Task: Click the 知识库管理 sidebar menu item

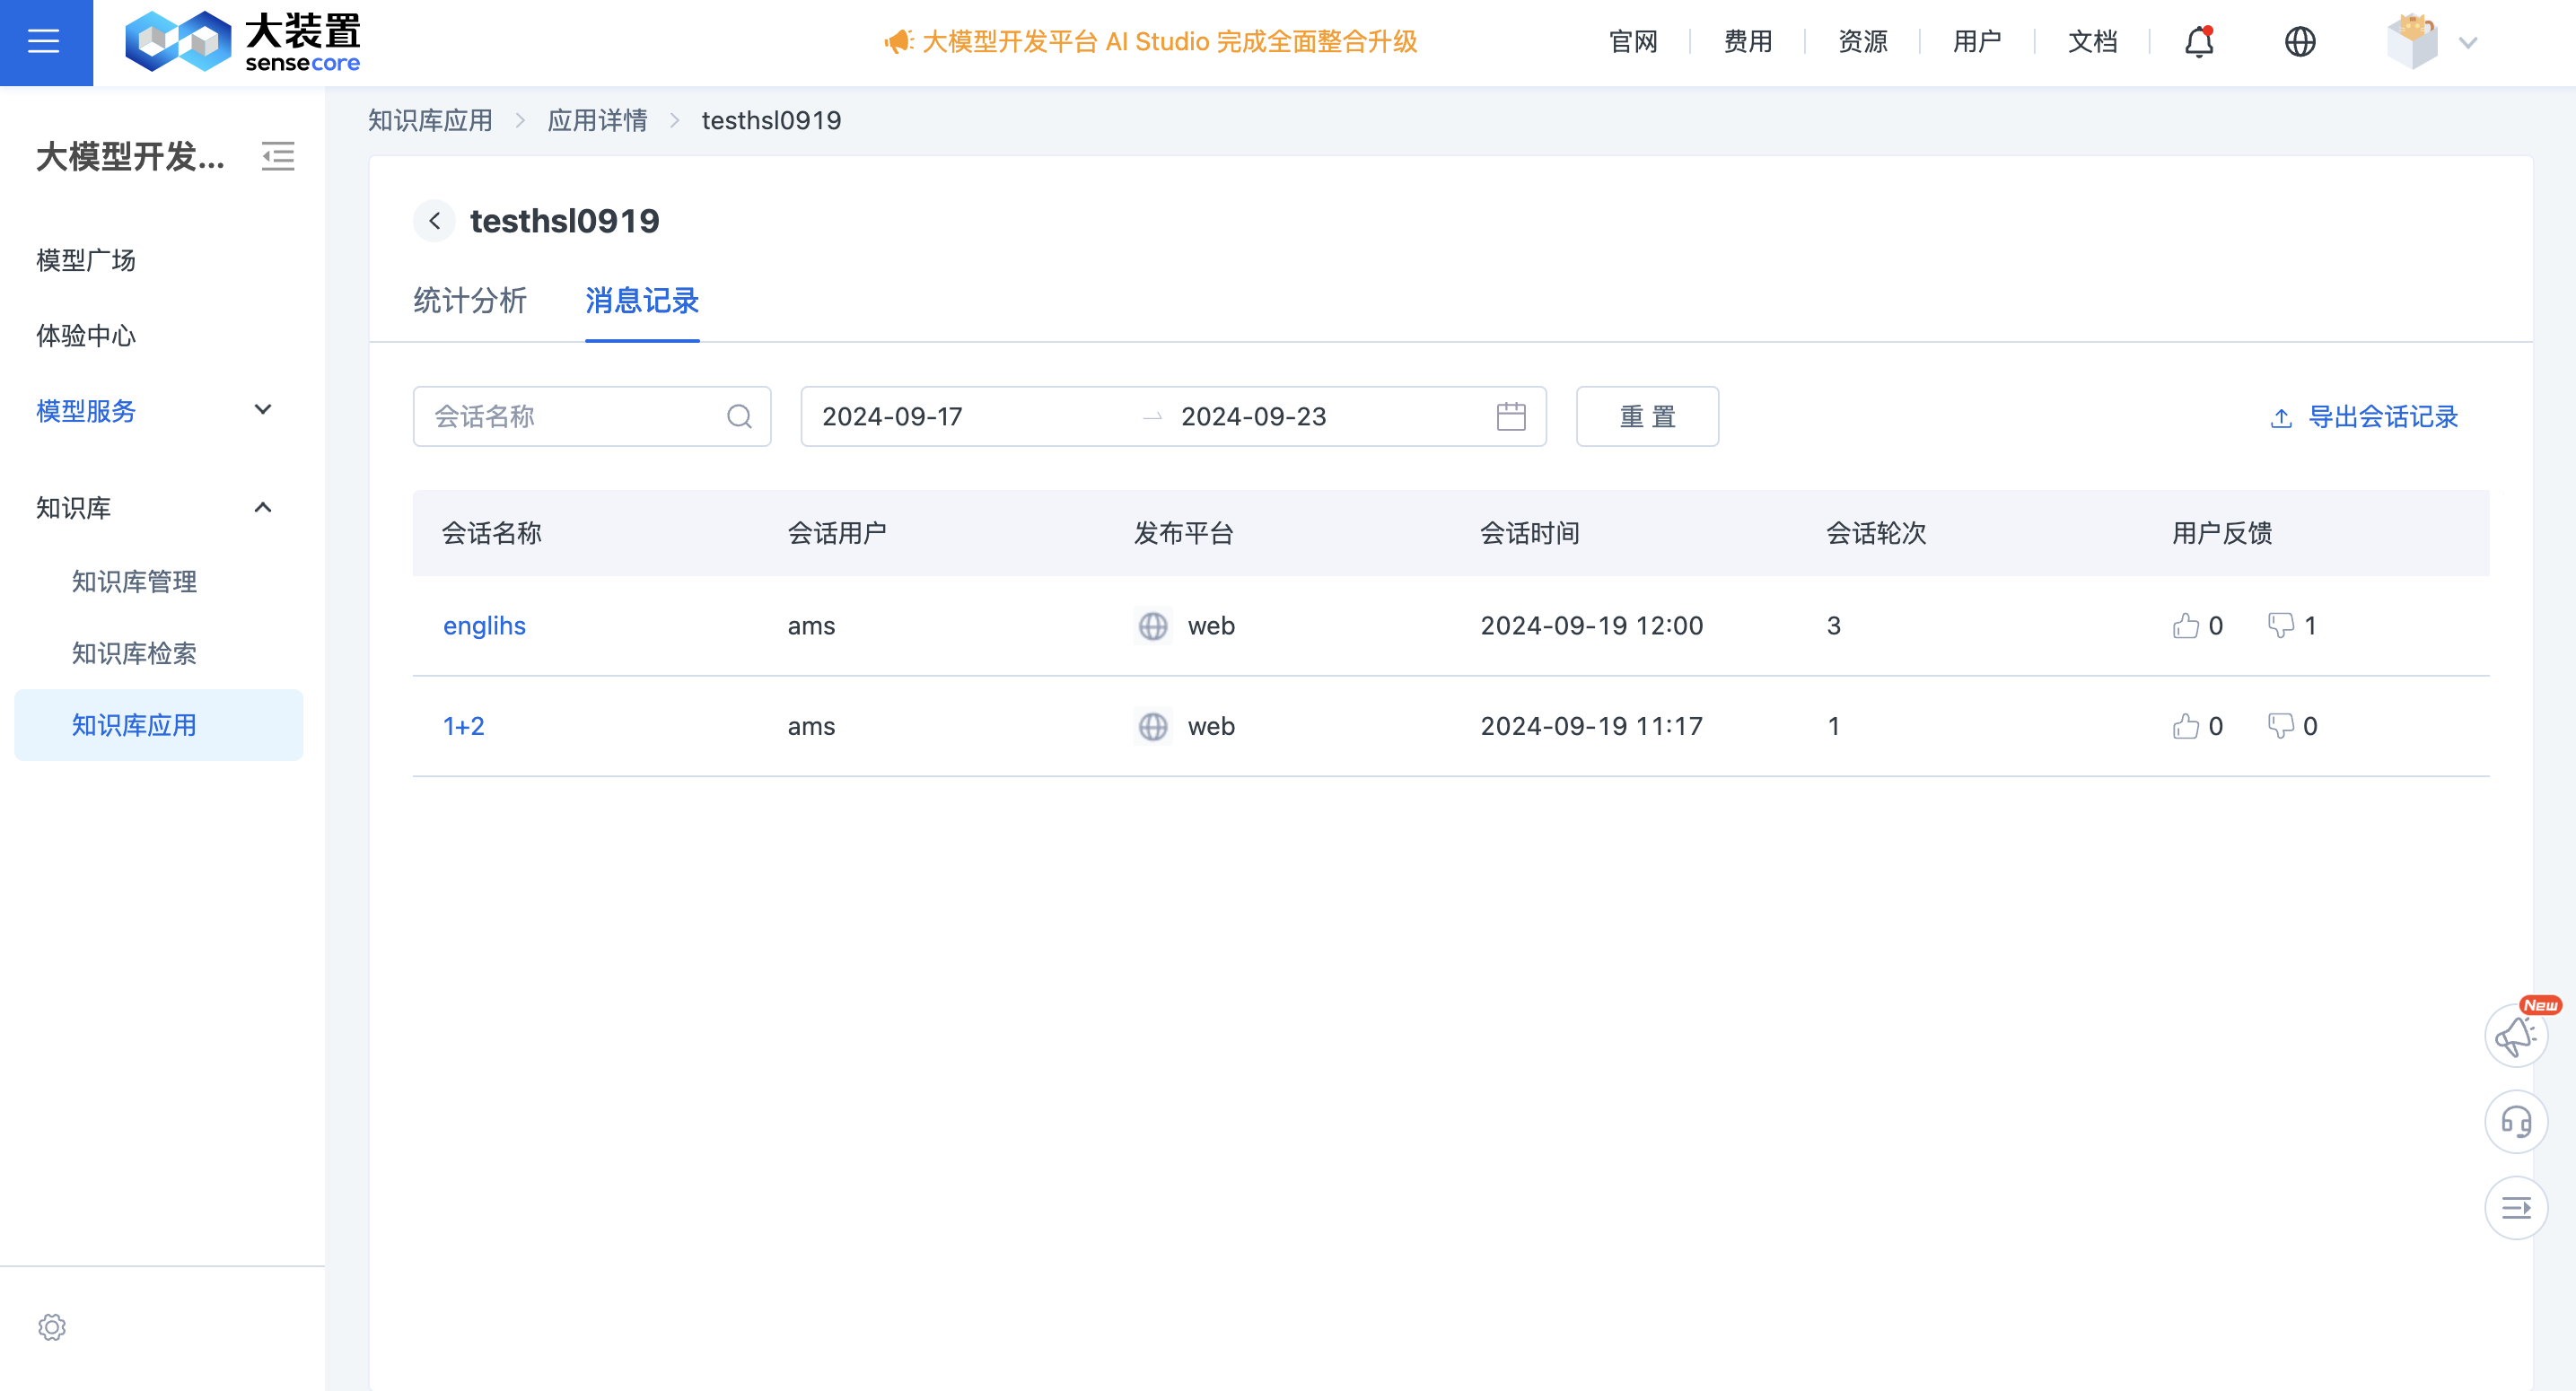Action: 136,581
